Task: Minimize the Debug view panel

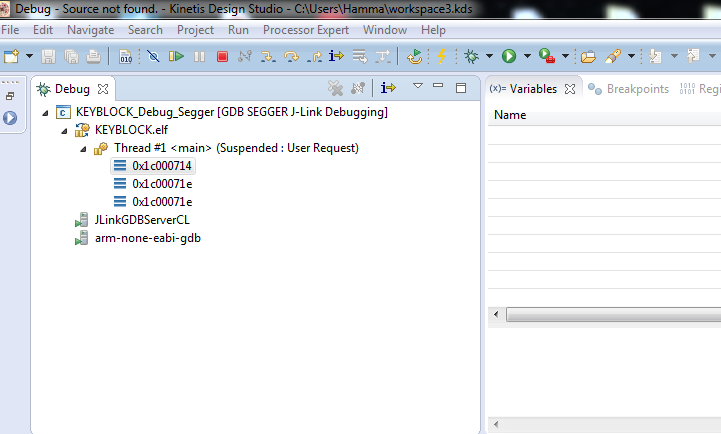Action: pyautogui.click(x=438, y=86)
